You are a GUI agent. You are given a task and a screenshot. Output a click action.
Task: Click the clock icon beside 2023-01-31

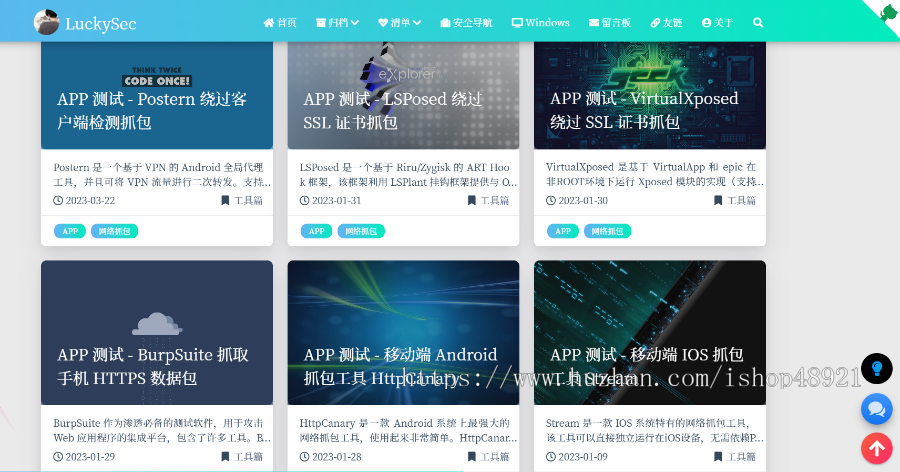point(304,200)
